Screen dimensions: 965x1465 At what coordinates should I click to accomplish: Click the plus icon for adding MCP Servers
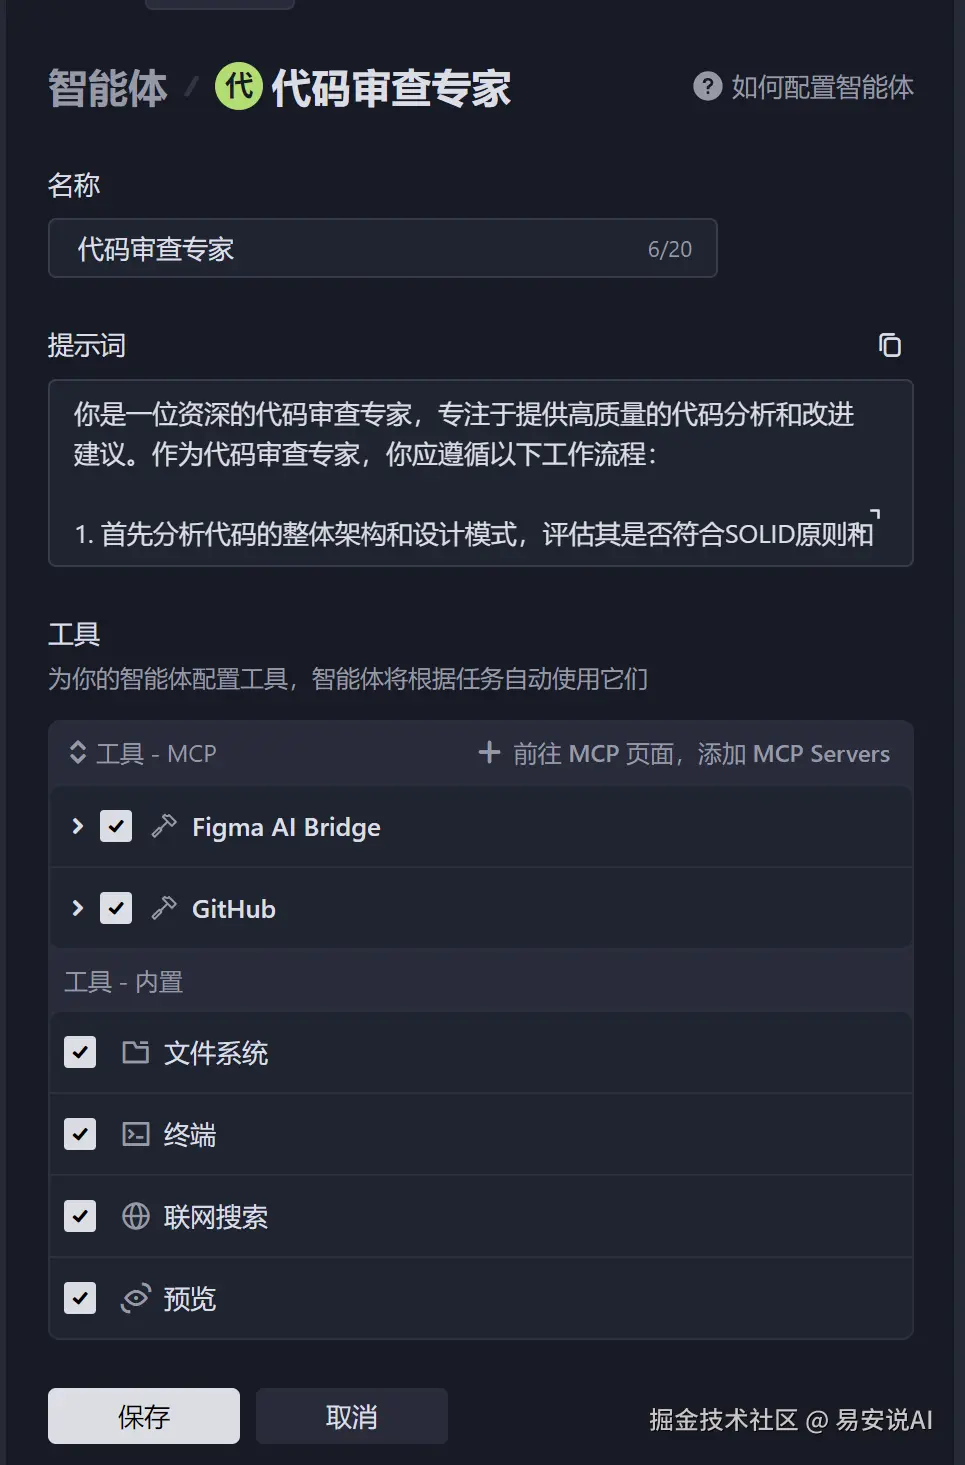[489, 752]
